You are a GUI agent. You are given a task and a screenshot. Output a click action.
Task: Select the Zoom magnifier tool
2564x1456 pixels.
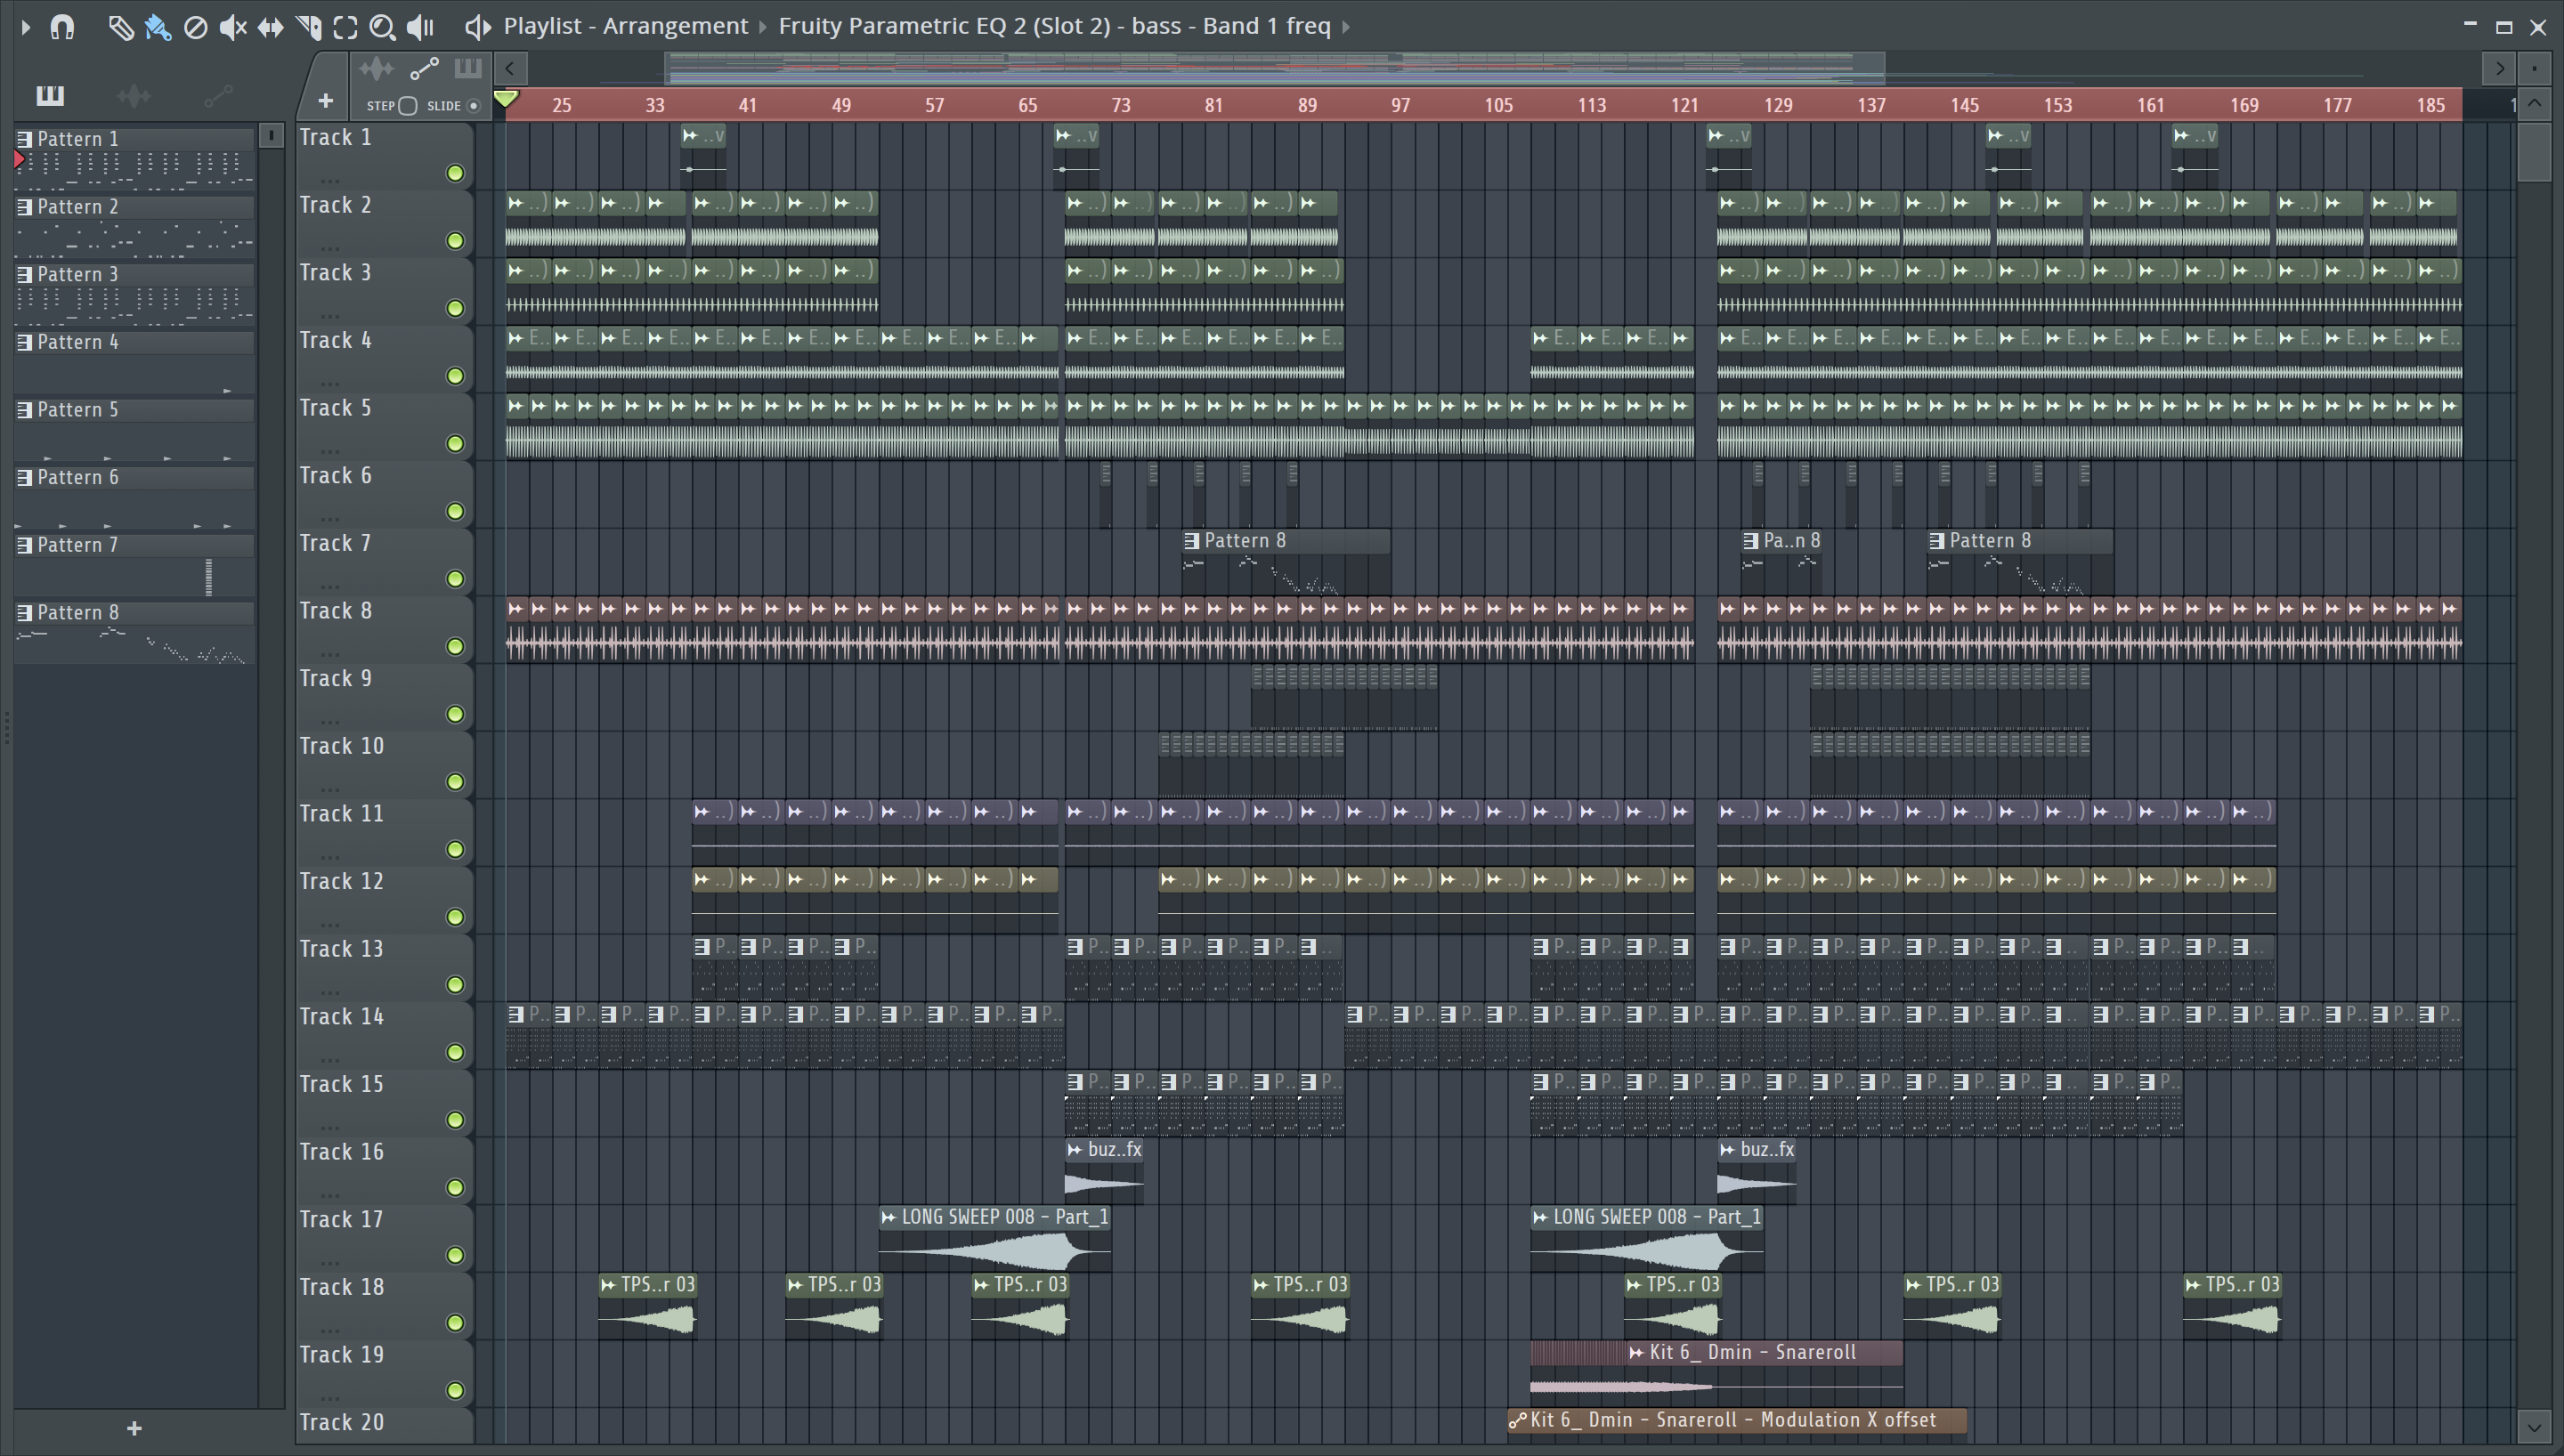coord(382,27)
